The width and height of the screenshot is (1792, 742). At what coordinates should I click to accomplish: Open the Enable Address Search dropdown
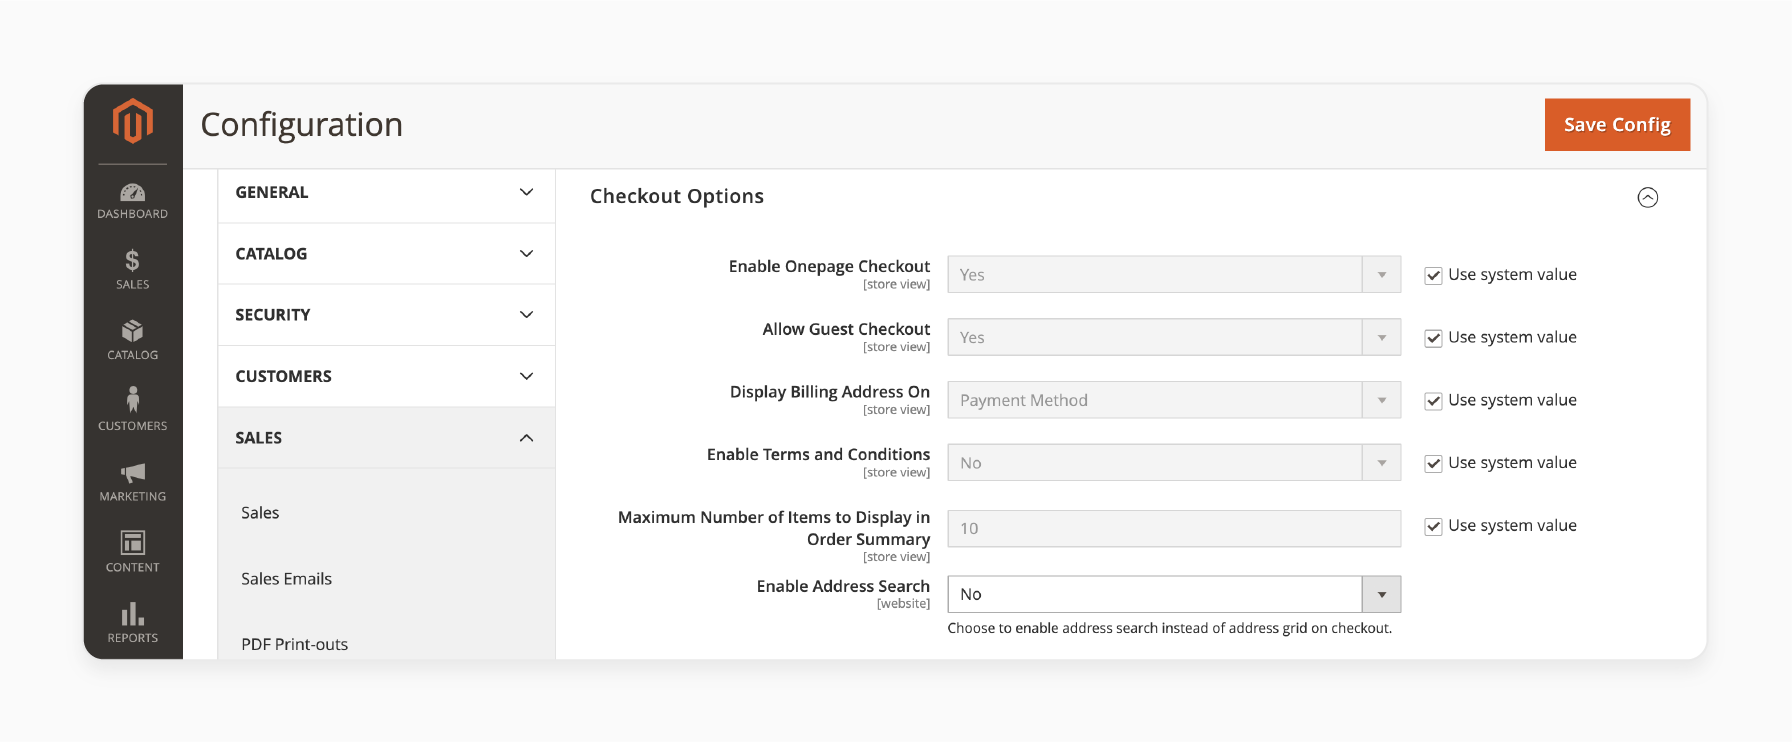click(1174, 594)
